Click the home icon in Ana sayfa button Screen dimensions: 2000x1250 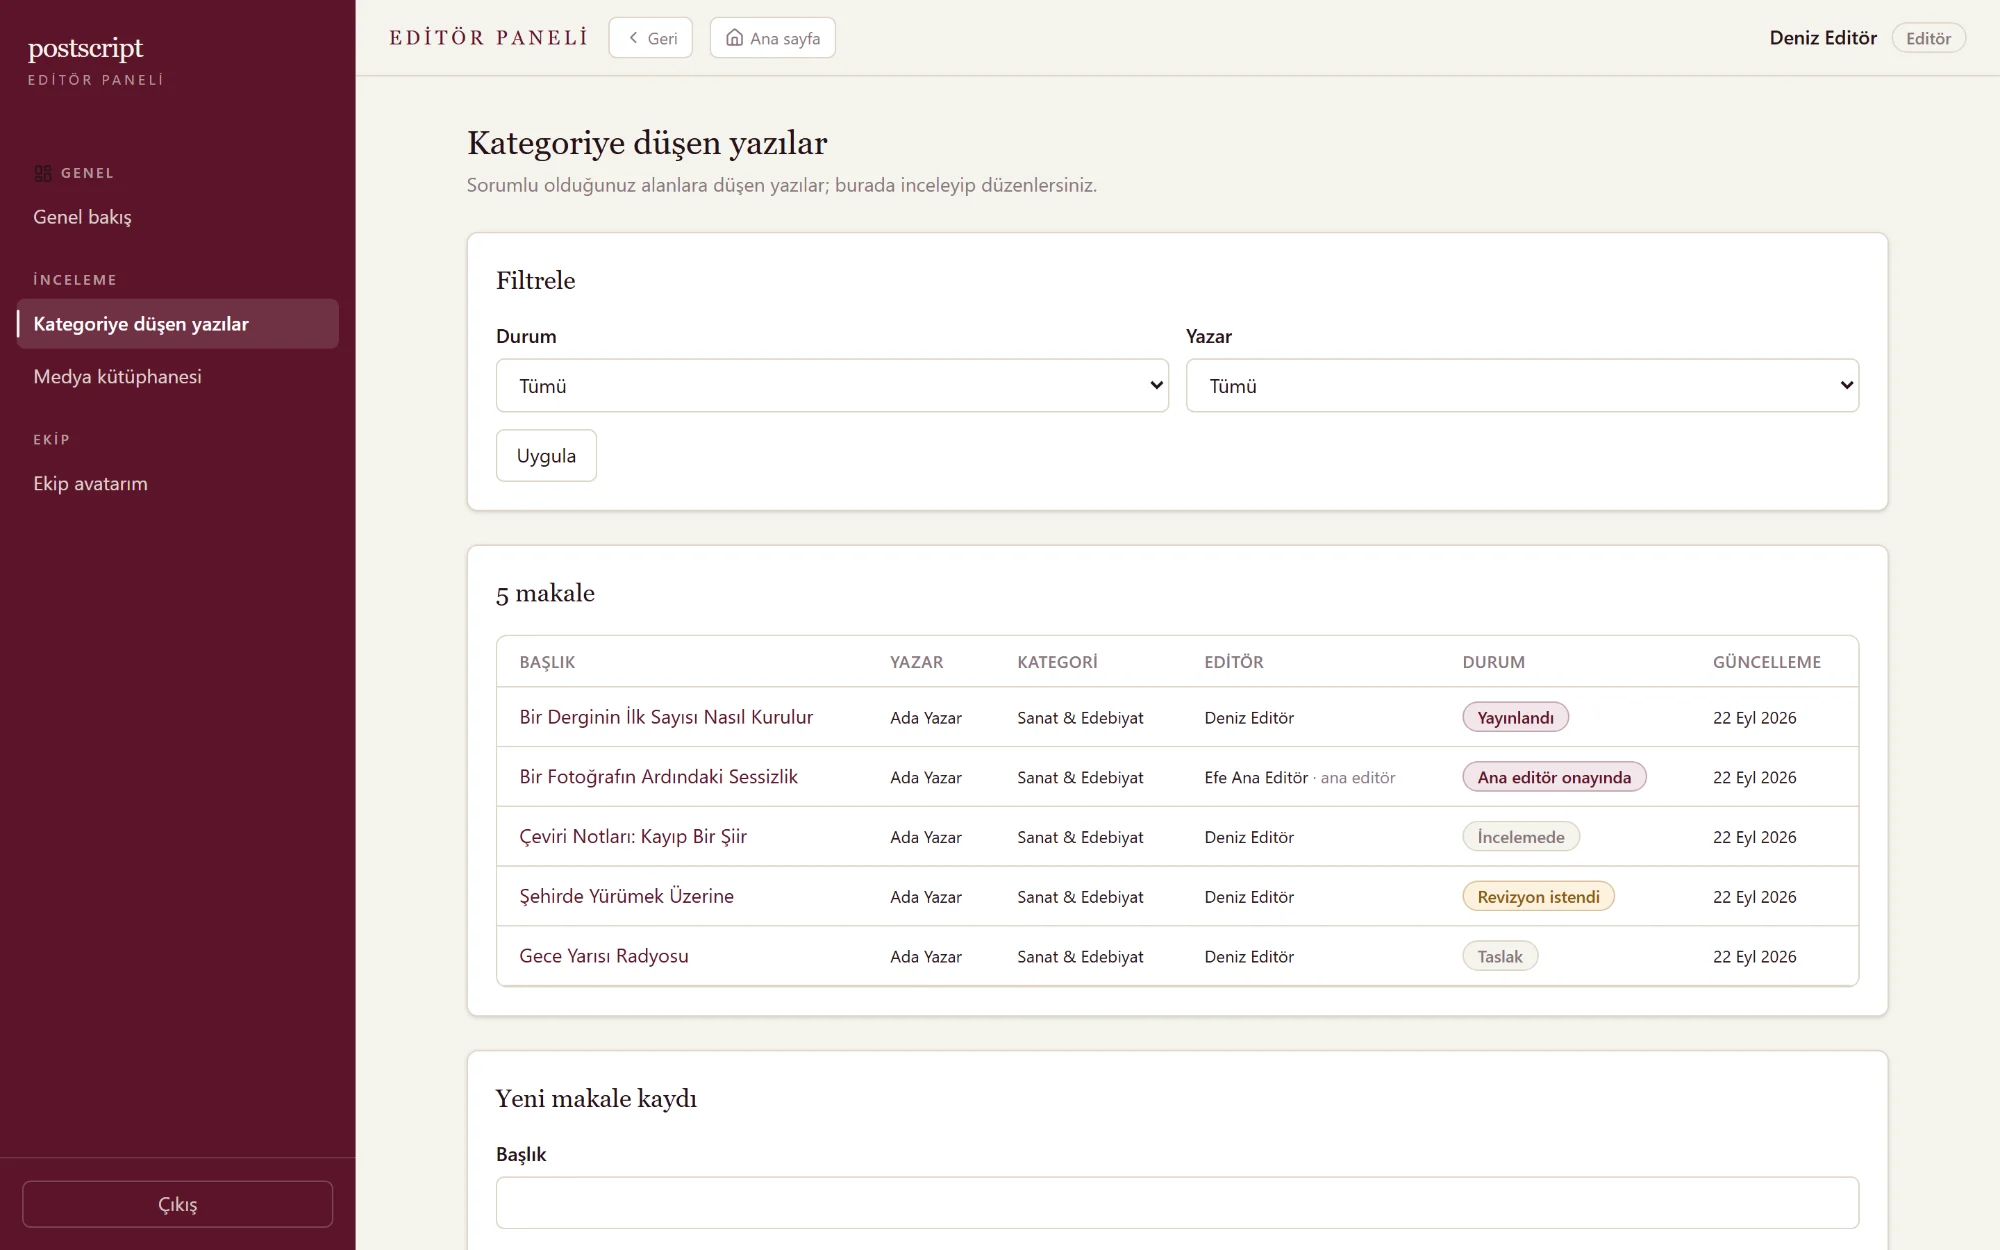click(734, 38)
